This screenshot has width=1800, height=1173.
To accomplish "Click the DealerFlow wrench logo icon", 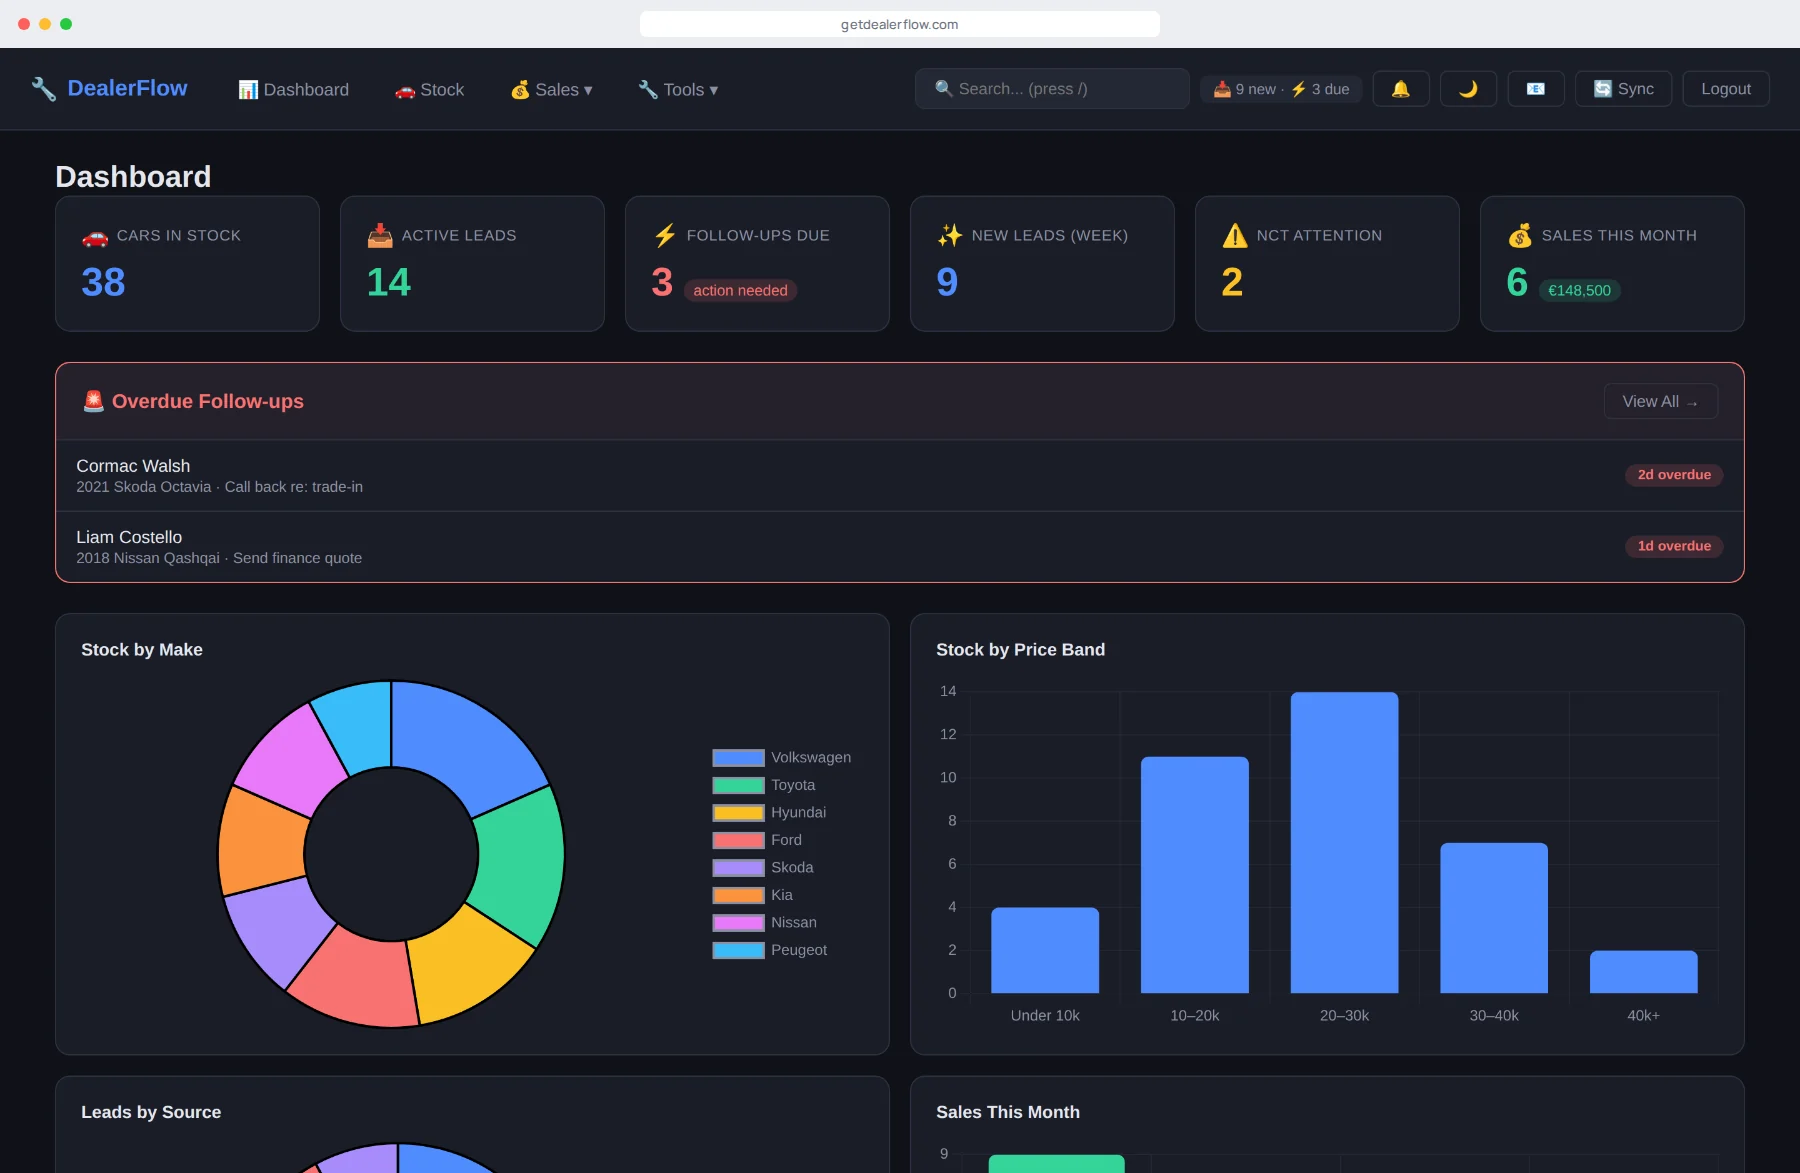I will pos(43,89).
